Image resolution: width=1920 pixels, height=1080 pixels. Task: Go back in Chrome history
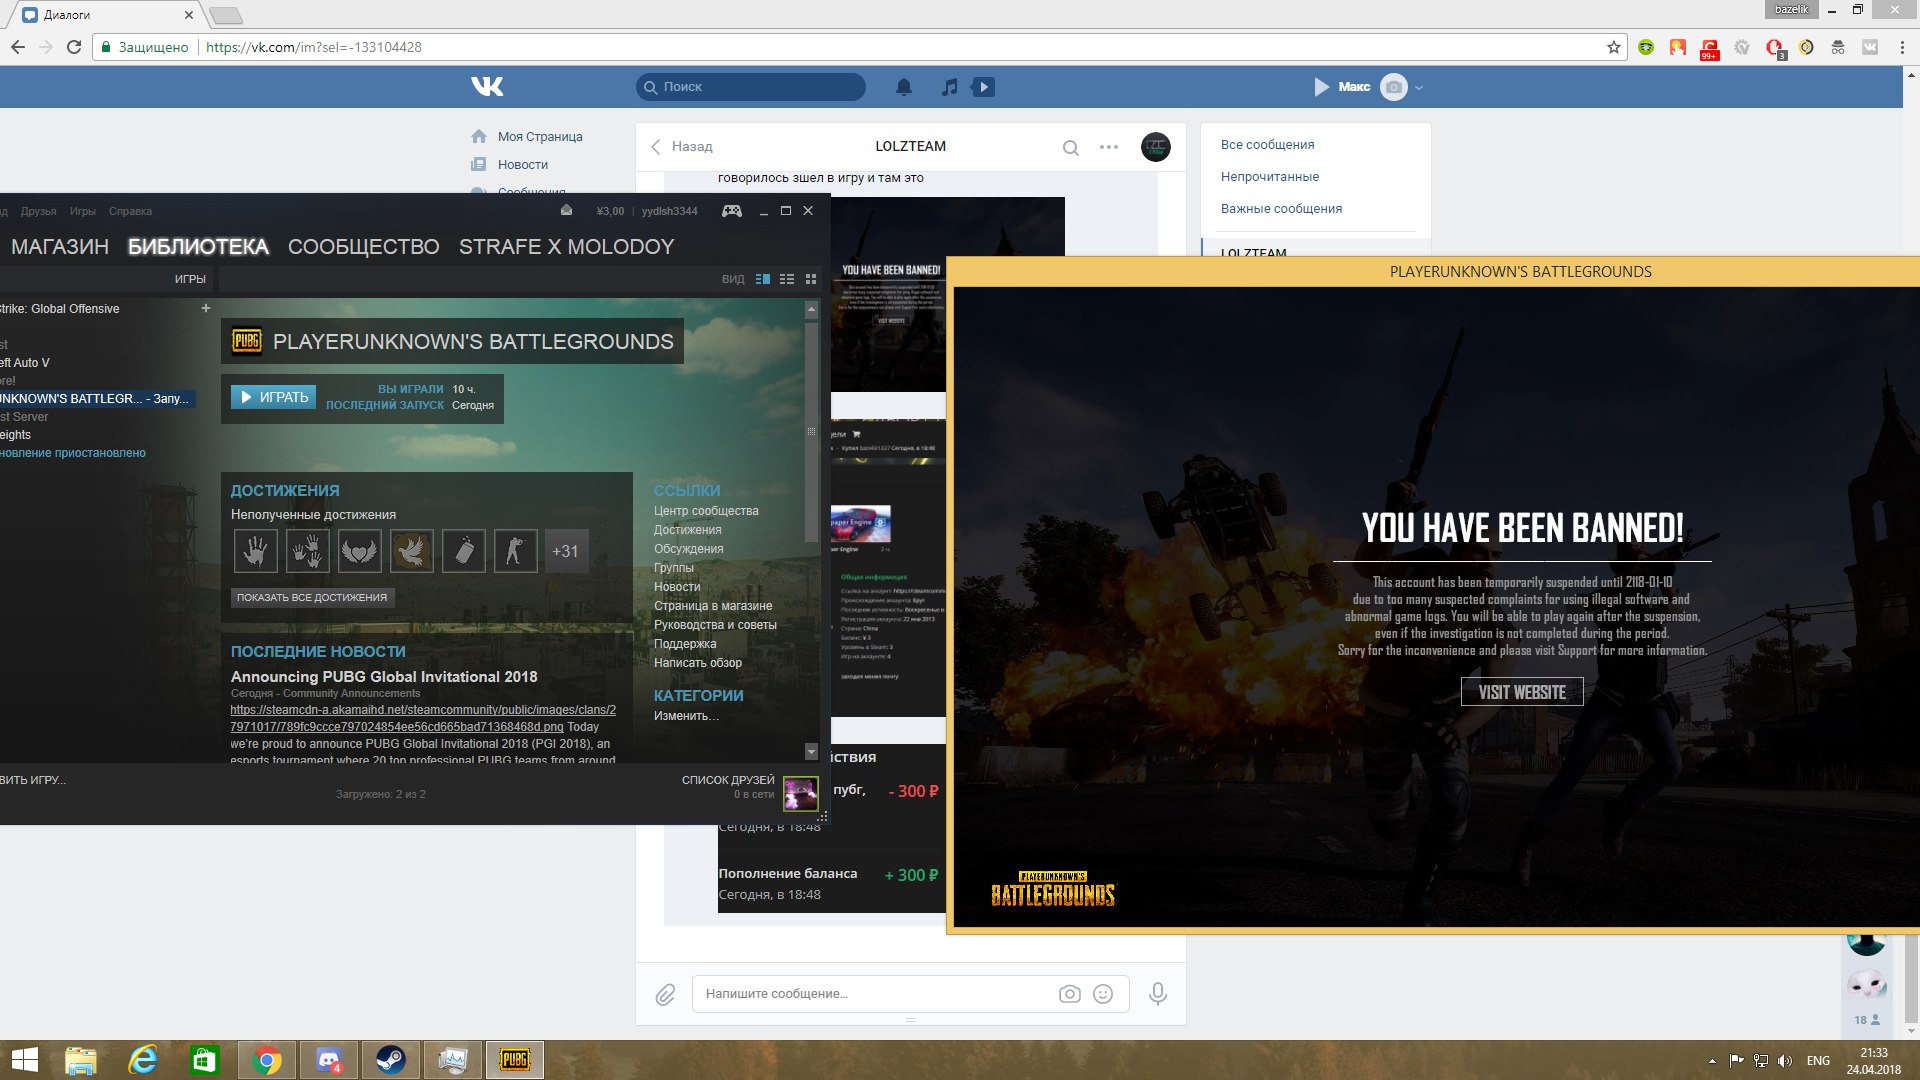[x=18, y=47]
